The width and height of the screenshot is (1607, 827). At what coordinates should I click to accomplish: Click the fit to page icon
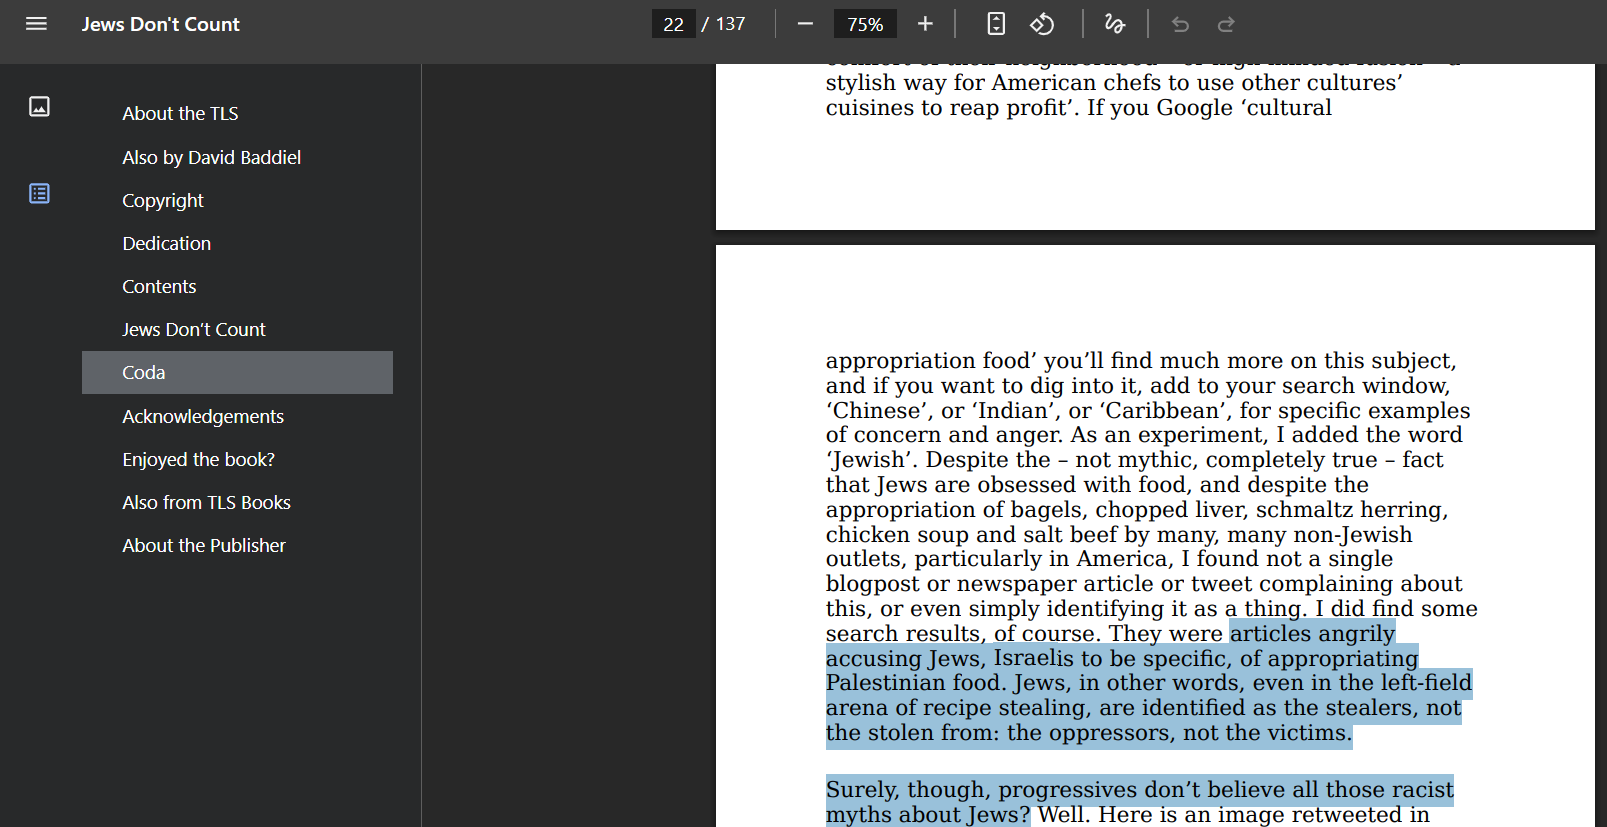(996, 24)
